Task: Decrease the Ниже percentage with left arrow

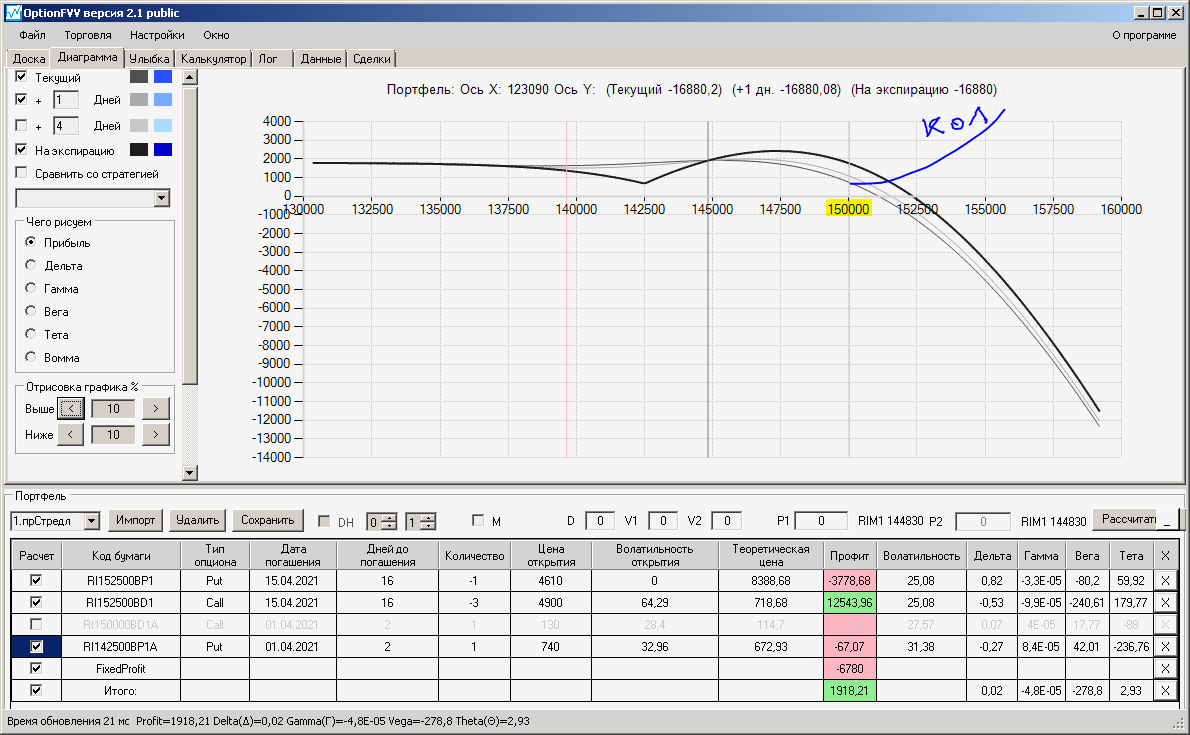Action: pyautogui.click(x=71, y=434)
